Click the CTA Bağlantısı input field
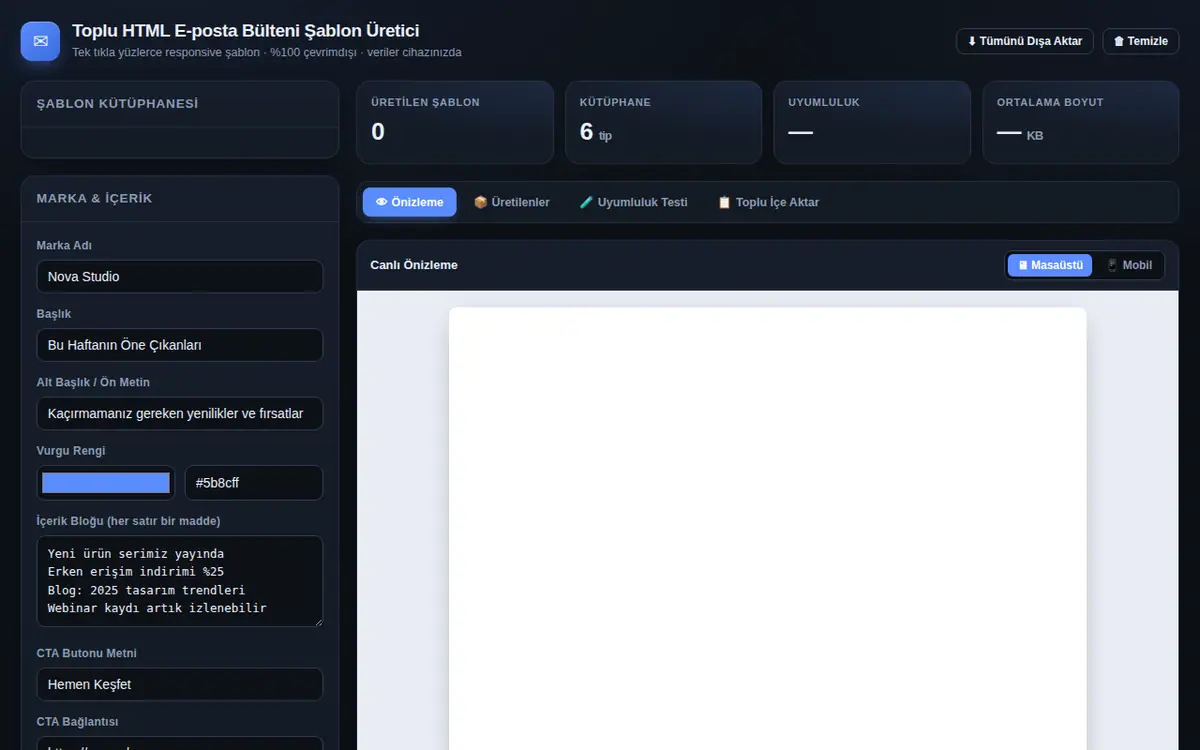The width and height of the screenshot is (1200, 750). coord(180,743)
